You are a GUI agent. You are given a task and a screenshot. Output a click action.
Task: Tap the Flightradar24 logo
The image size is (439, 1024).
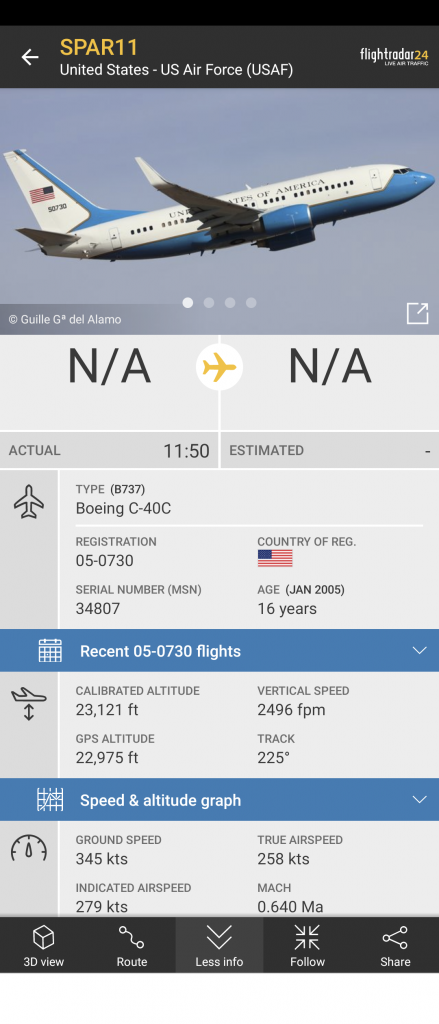click(x=394, y=57)
